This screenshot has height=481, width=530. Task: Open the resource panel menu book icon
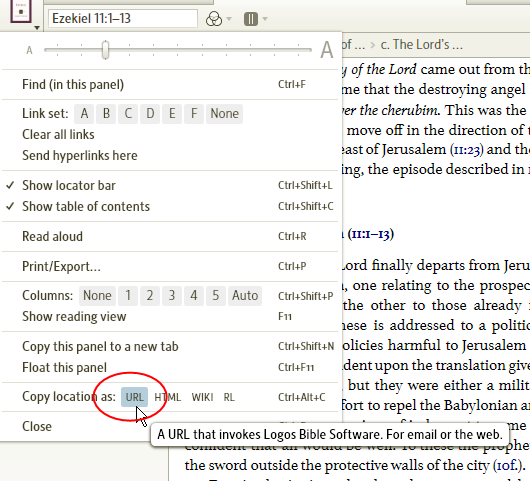pos(21,11)
